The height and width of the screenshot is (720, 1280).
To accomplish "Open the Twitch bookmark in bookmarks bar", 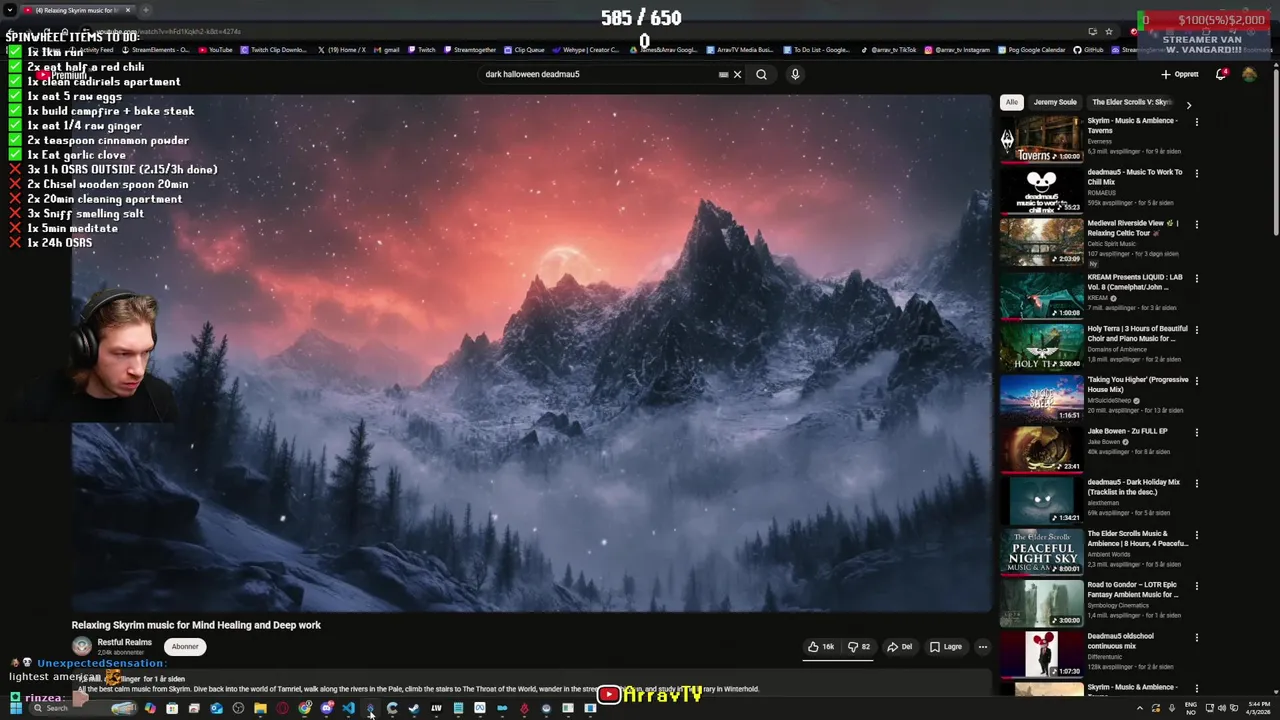I will click(421, 50).
